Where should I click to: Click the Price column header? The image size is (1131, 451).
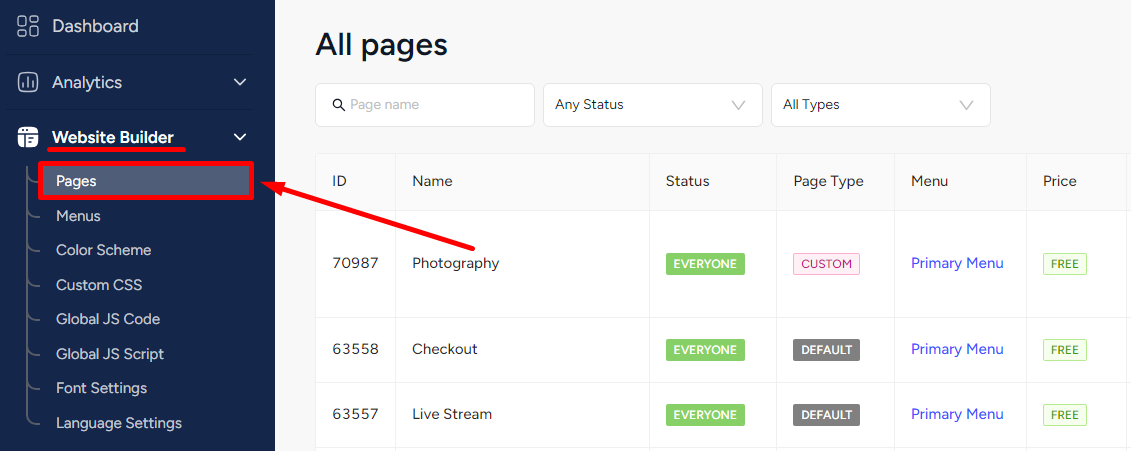(1060, 181)
